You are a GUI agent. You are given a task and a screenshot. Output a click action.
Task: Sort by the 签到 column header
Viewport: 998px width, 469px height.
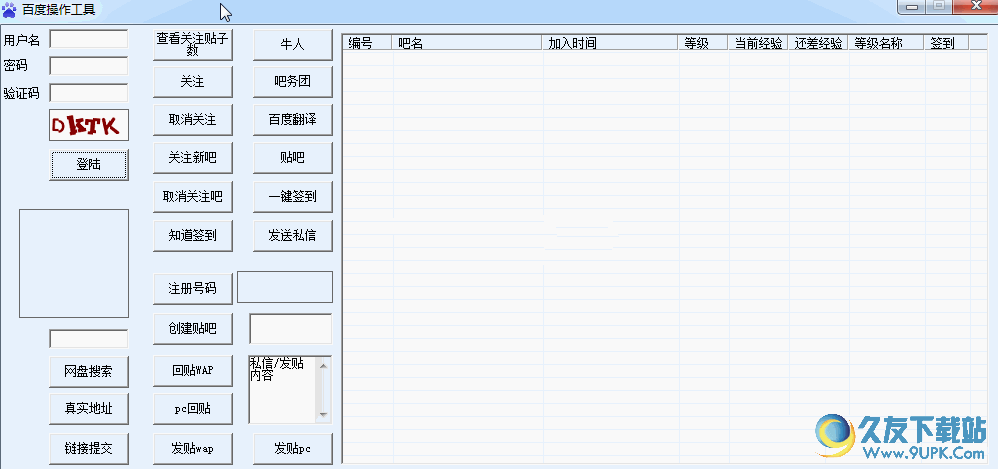click(x=946, y=43)
